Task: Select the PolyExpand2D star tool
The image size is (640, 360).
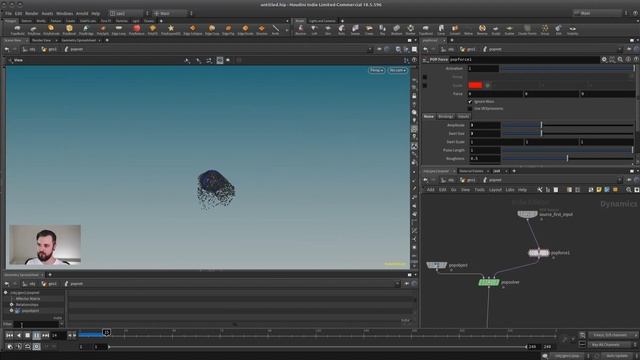Action: coord(171,29)
